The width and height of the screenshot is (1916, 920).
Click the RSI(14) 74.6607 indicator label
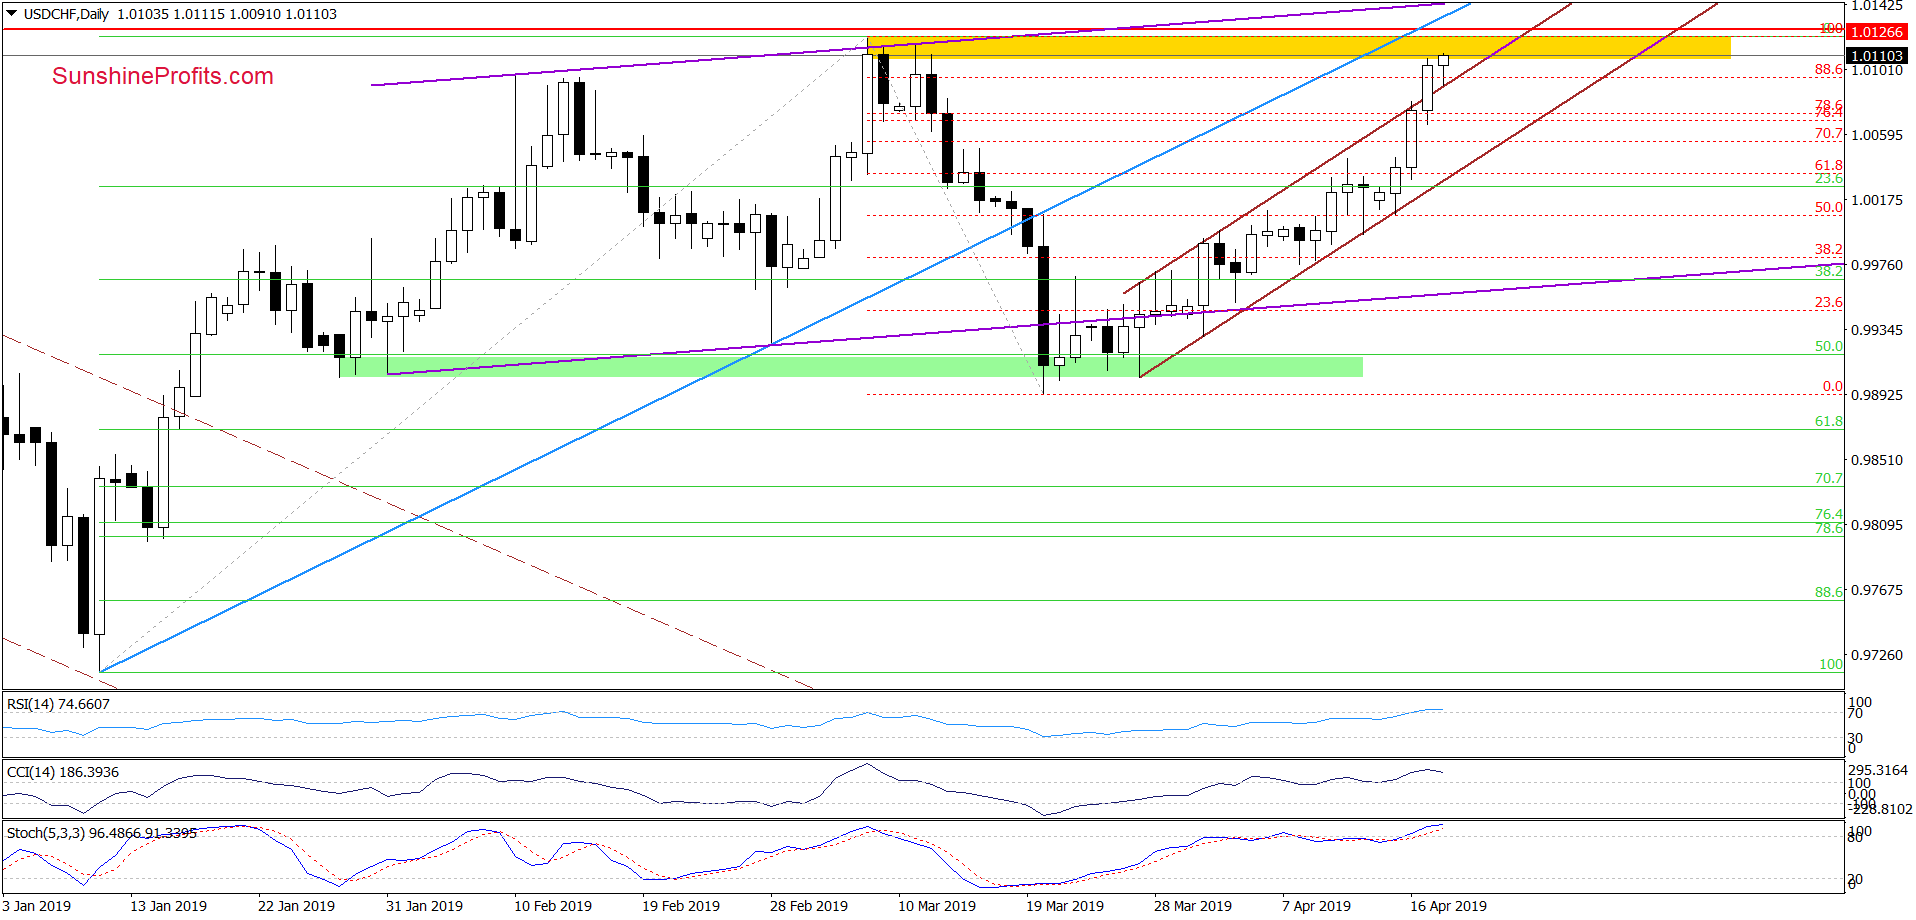click(x=58, y=704)
